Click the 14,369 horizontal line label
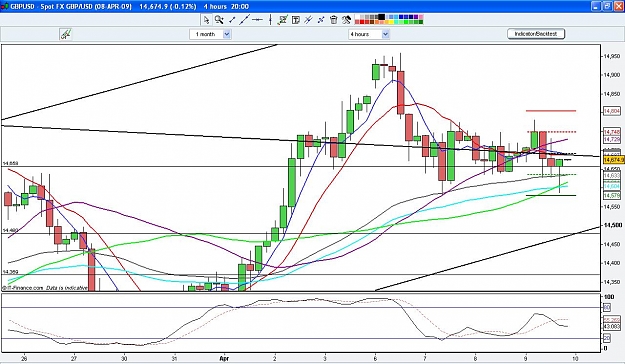Viewport: 625px width, 364px height. click(10, 272)
